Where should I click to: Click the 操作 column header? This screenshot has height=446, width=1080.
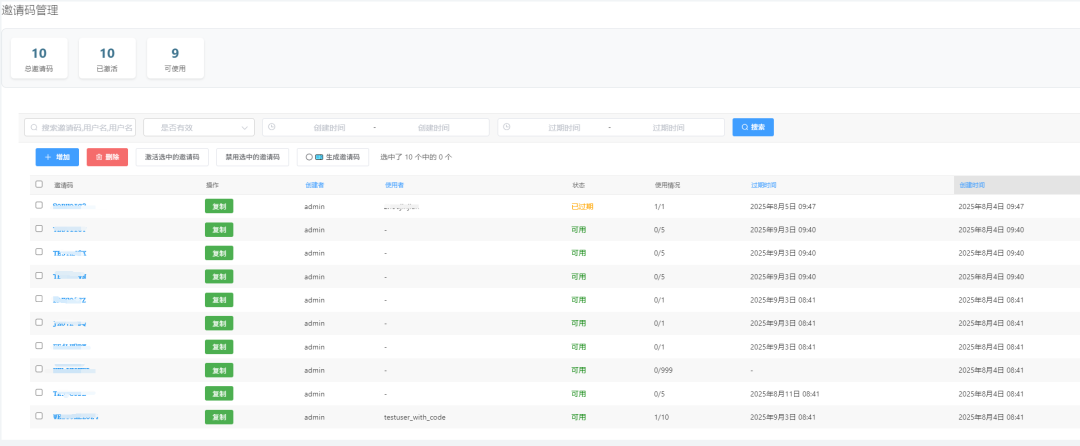pos(213,185)
